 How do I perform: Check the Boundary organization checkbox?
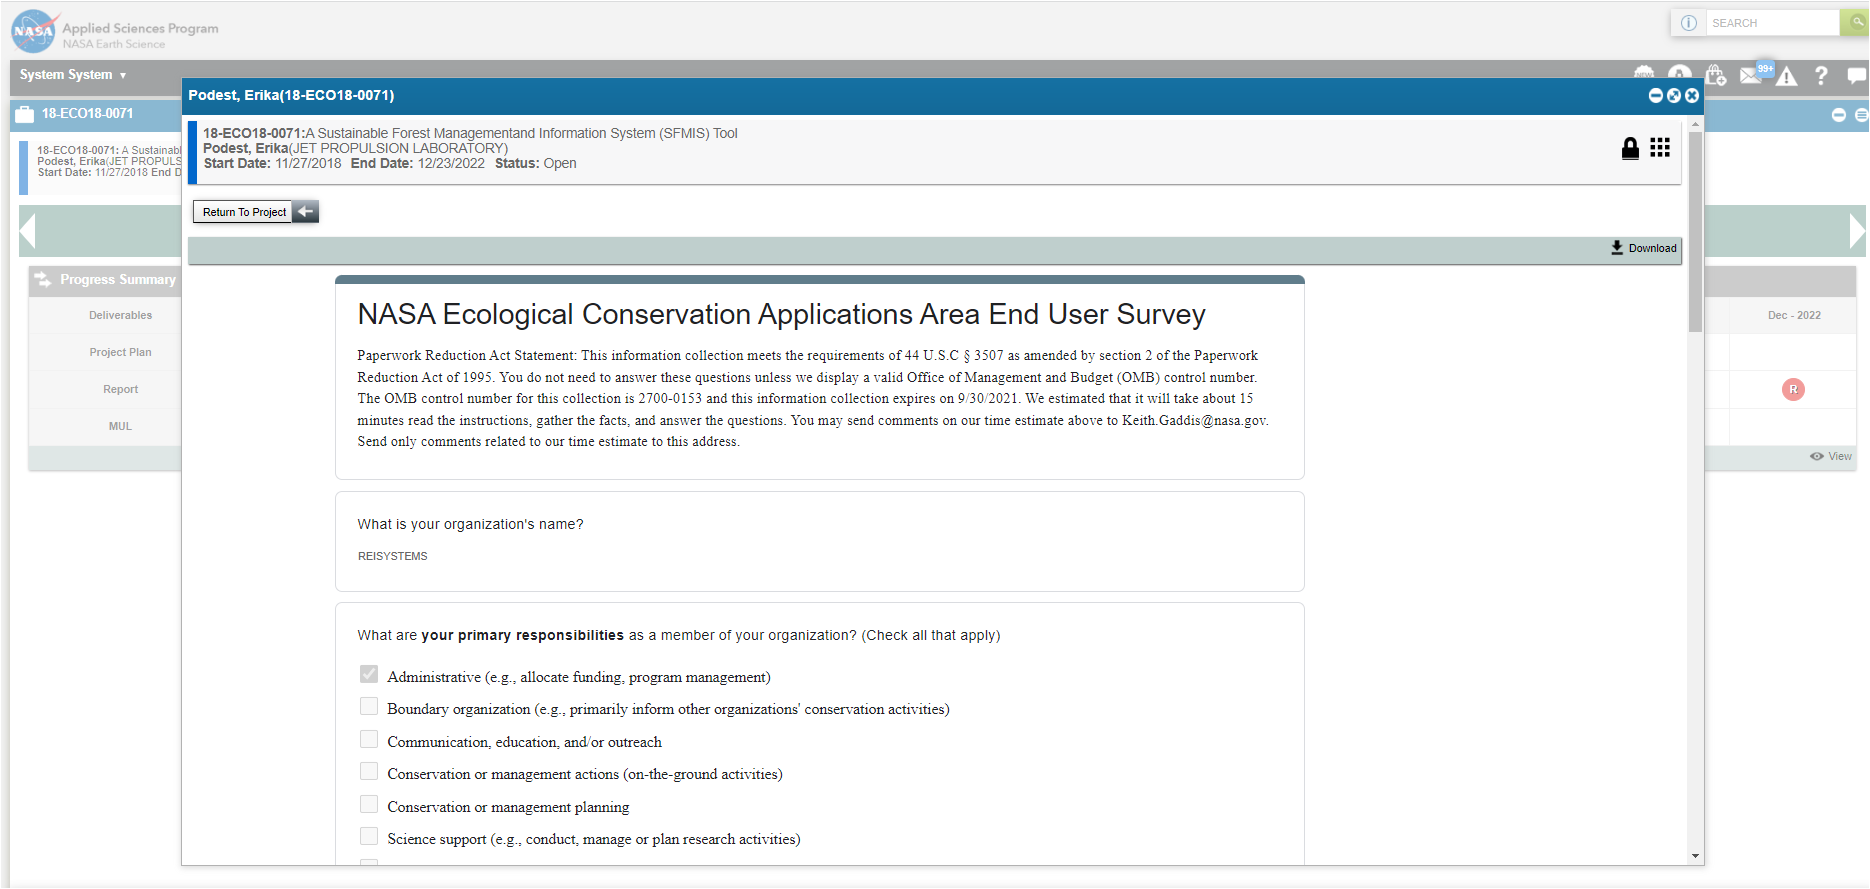[x=369, y=707]
